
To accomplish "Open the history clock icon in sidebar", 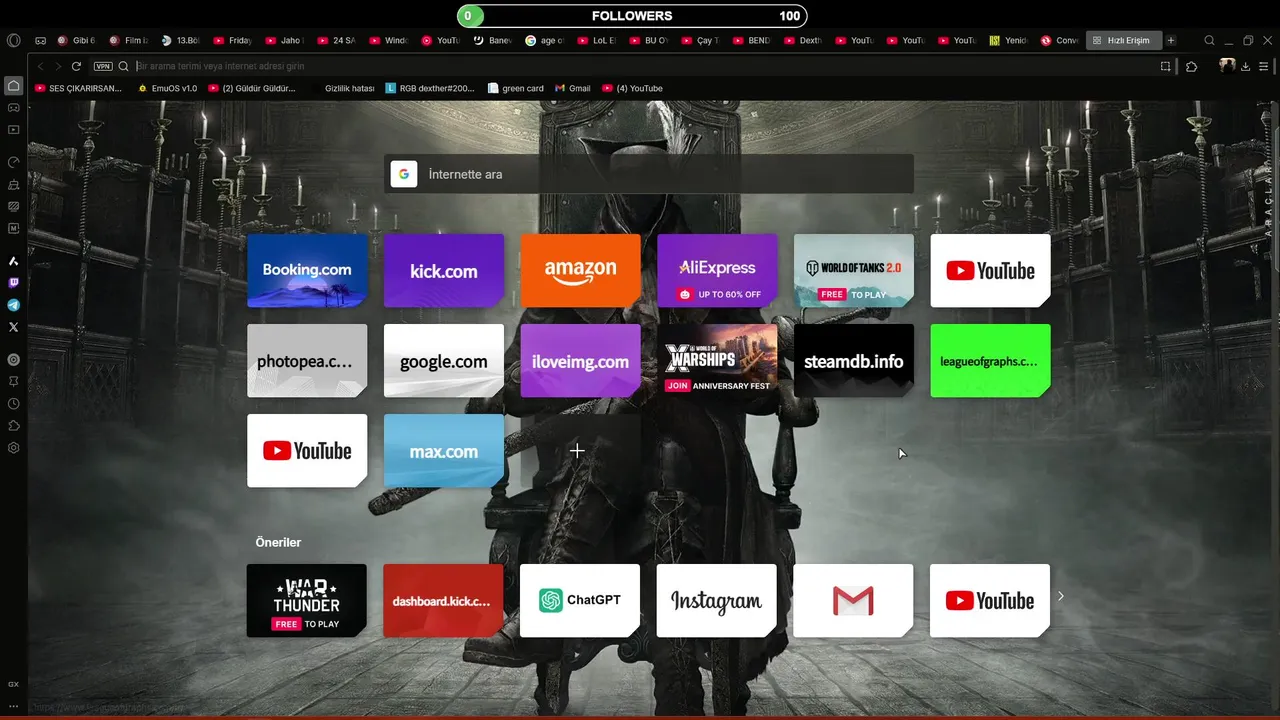I will coord(13,404).
